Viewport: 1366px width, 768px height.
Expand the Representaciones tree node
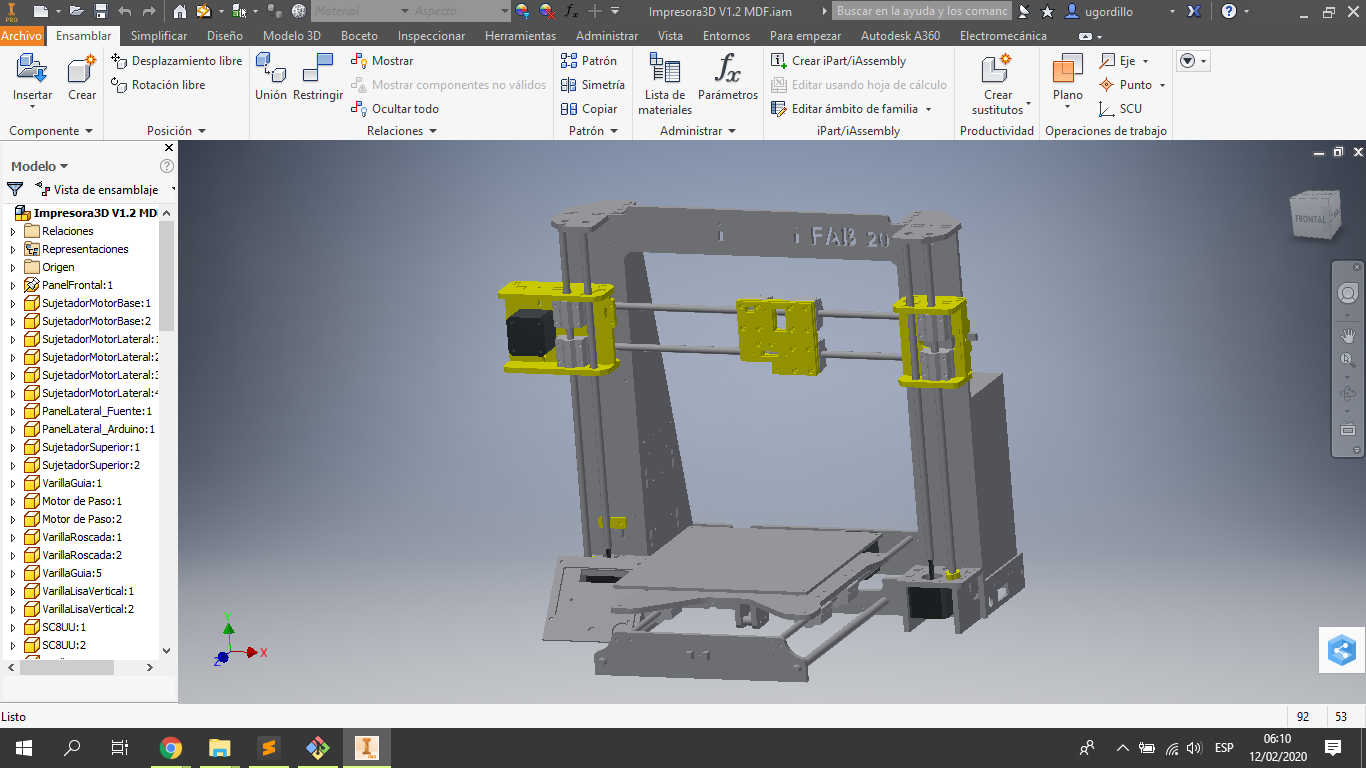point(13,249)
